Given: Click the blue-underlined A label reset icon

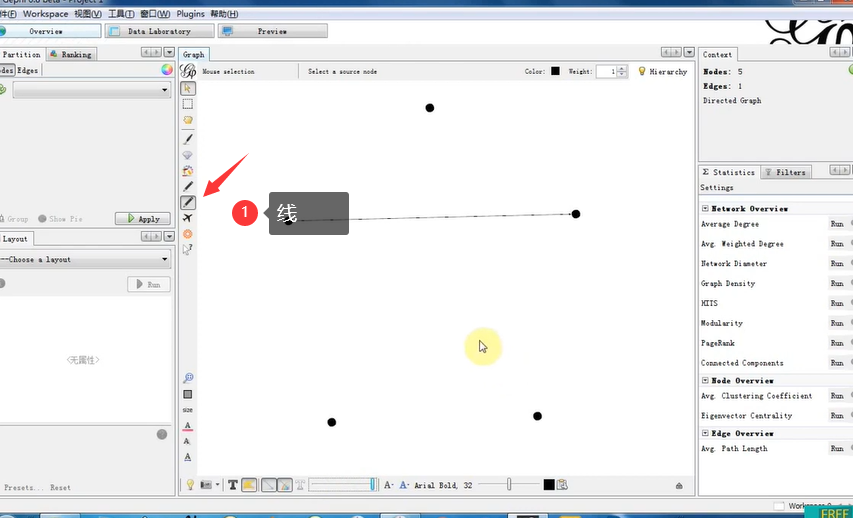Looking at the screenshot, I should point(188,458).
